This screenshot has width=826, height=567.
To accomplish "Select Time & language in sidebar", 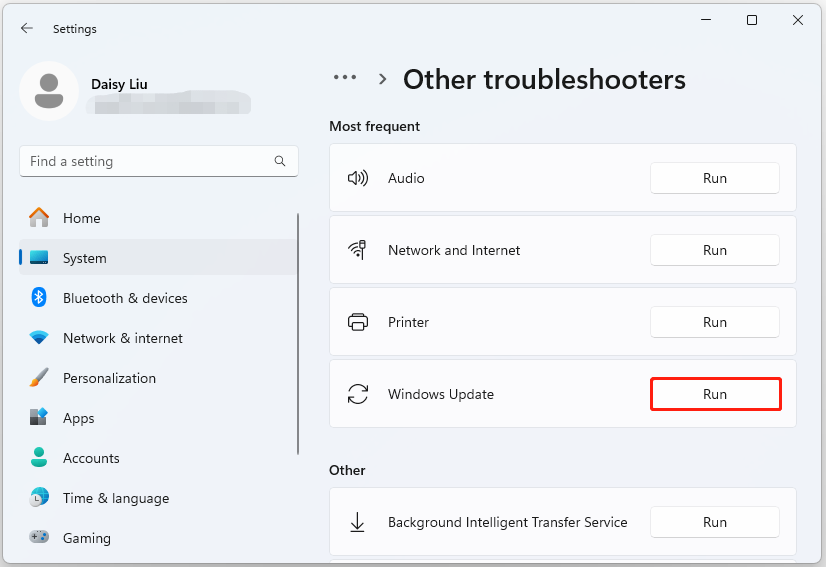I will pos(115,498).
